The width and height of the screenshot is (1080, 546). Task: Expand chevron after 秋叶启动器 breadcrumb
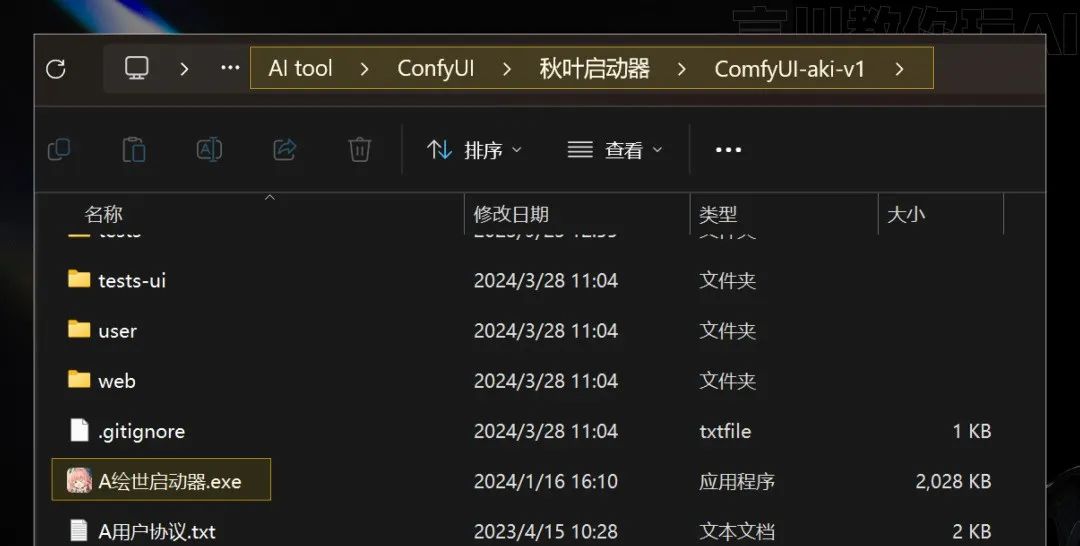coord(682,69)
